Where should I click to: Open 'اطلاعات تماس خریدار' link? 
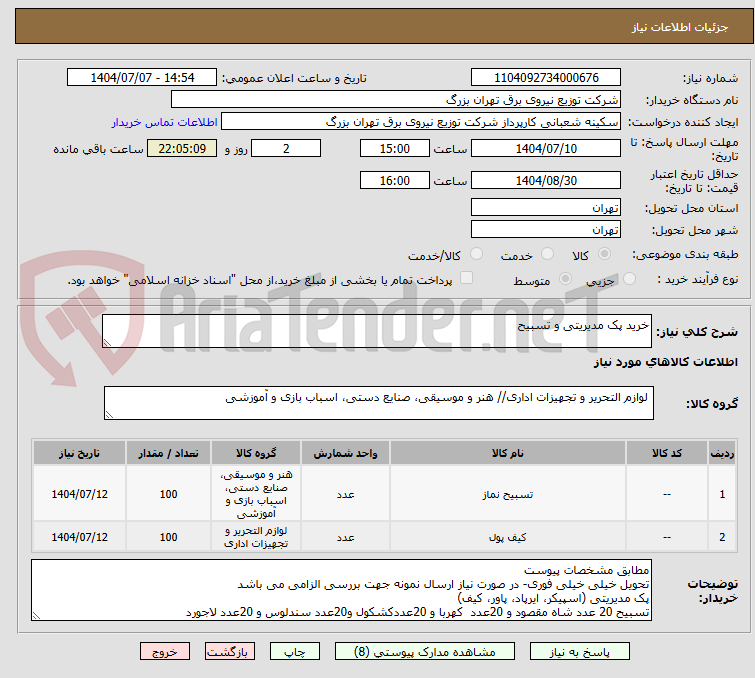coord(165,122)
